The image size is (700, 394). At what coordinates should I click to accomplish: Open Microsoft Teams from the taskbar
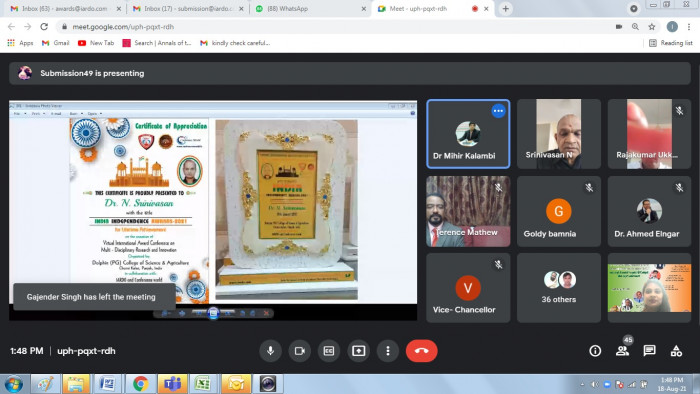172,384
